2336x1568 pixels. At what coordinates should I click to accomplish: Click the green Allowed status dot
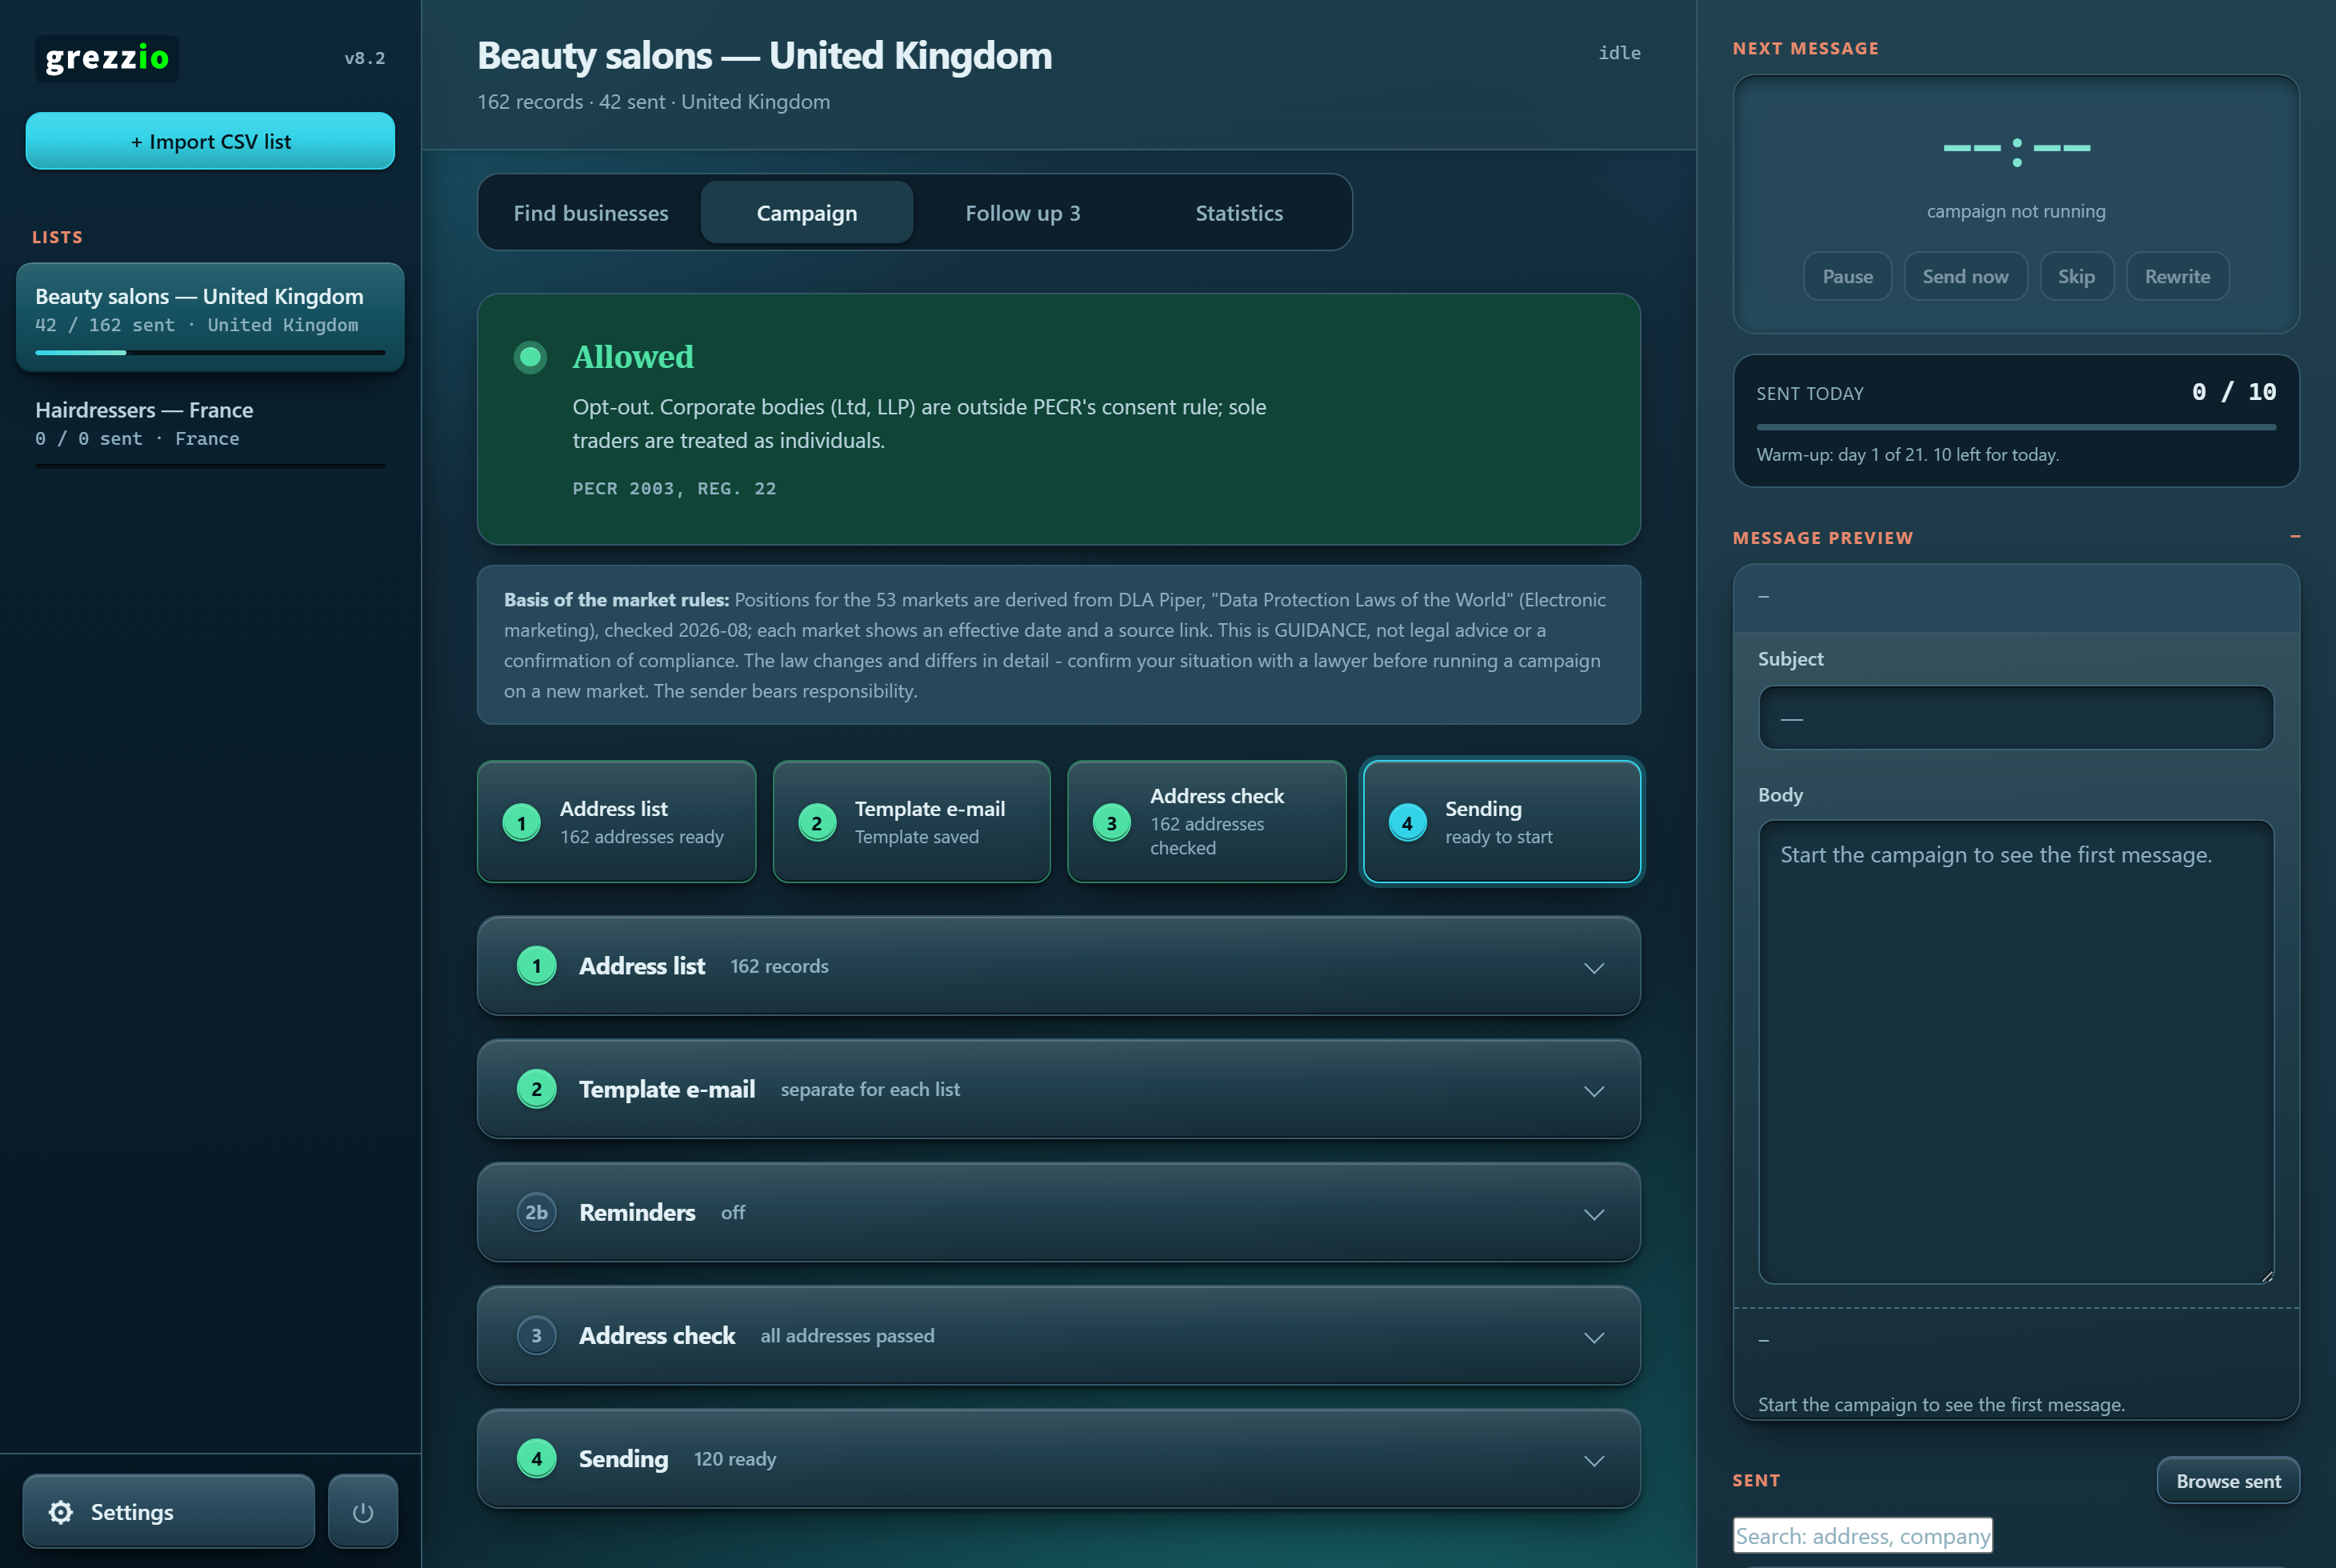pos(530,357)
